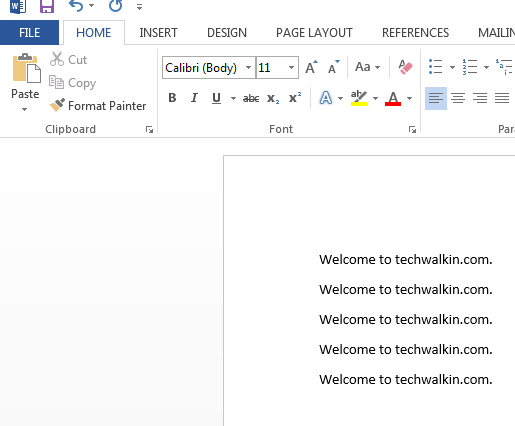Toggle Underline formatting
The width and height of the screenshot is (515, 426).
pyautogui.click(x=216, y=98)
